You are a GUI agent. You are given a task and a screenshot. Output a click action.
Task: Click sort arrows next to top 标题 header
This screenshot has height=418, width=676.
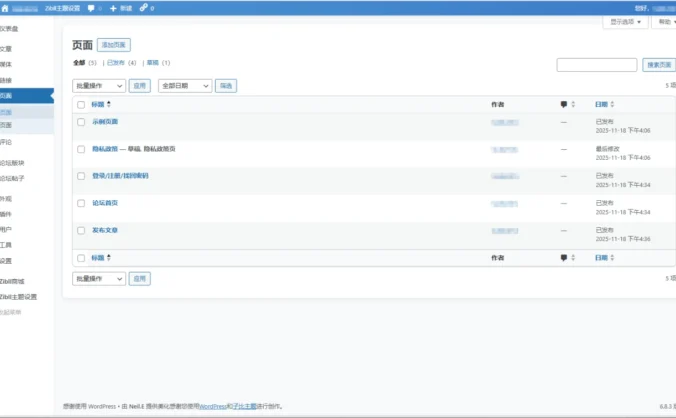[x=109, y=104]
